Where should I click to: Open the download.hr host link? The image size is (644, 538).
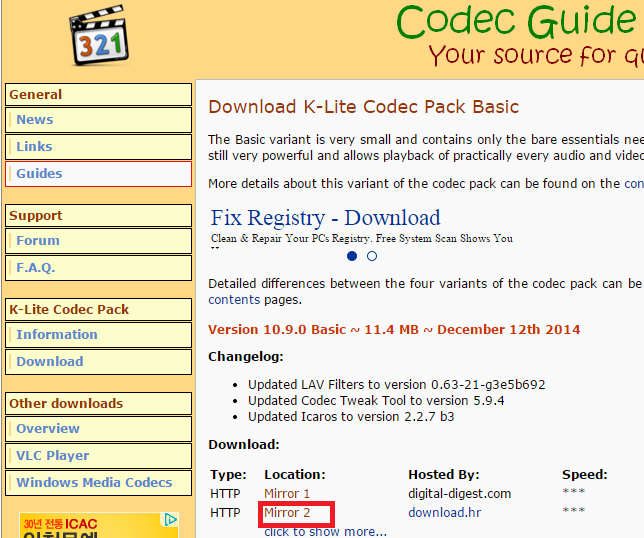(444, 513)
